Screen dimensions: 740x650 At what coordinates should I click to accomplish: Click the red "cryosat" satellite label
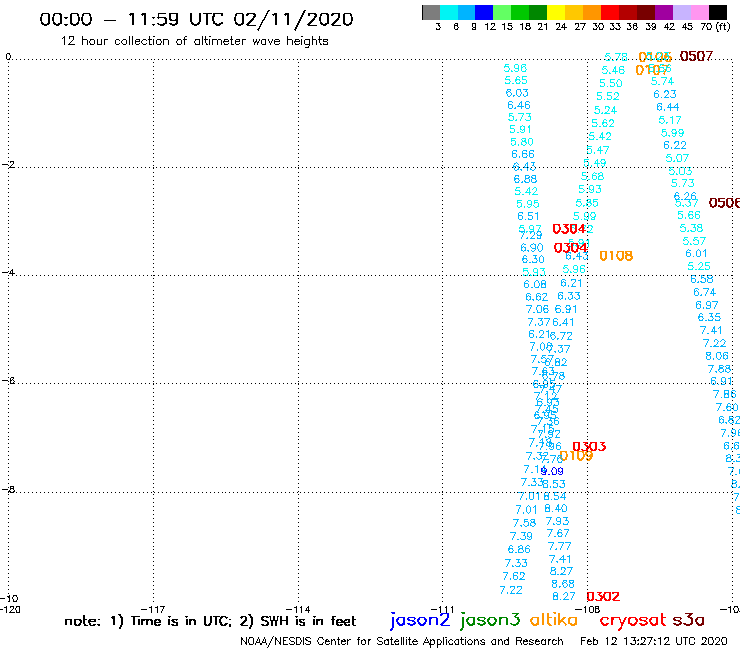(x=633, y=620)
